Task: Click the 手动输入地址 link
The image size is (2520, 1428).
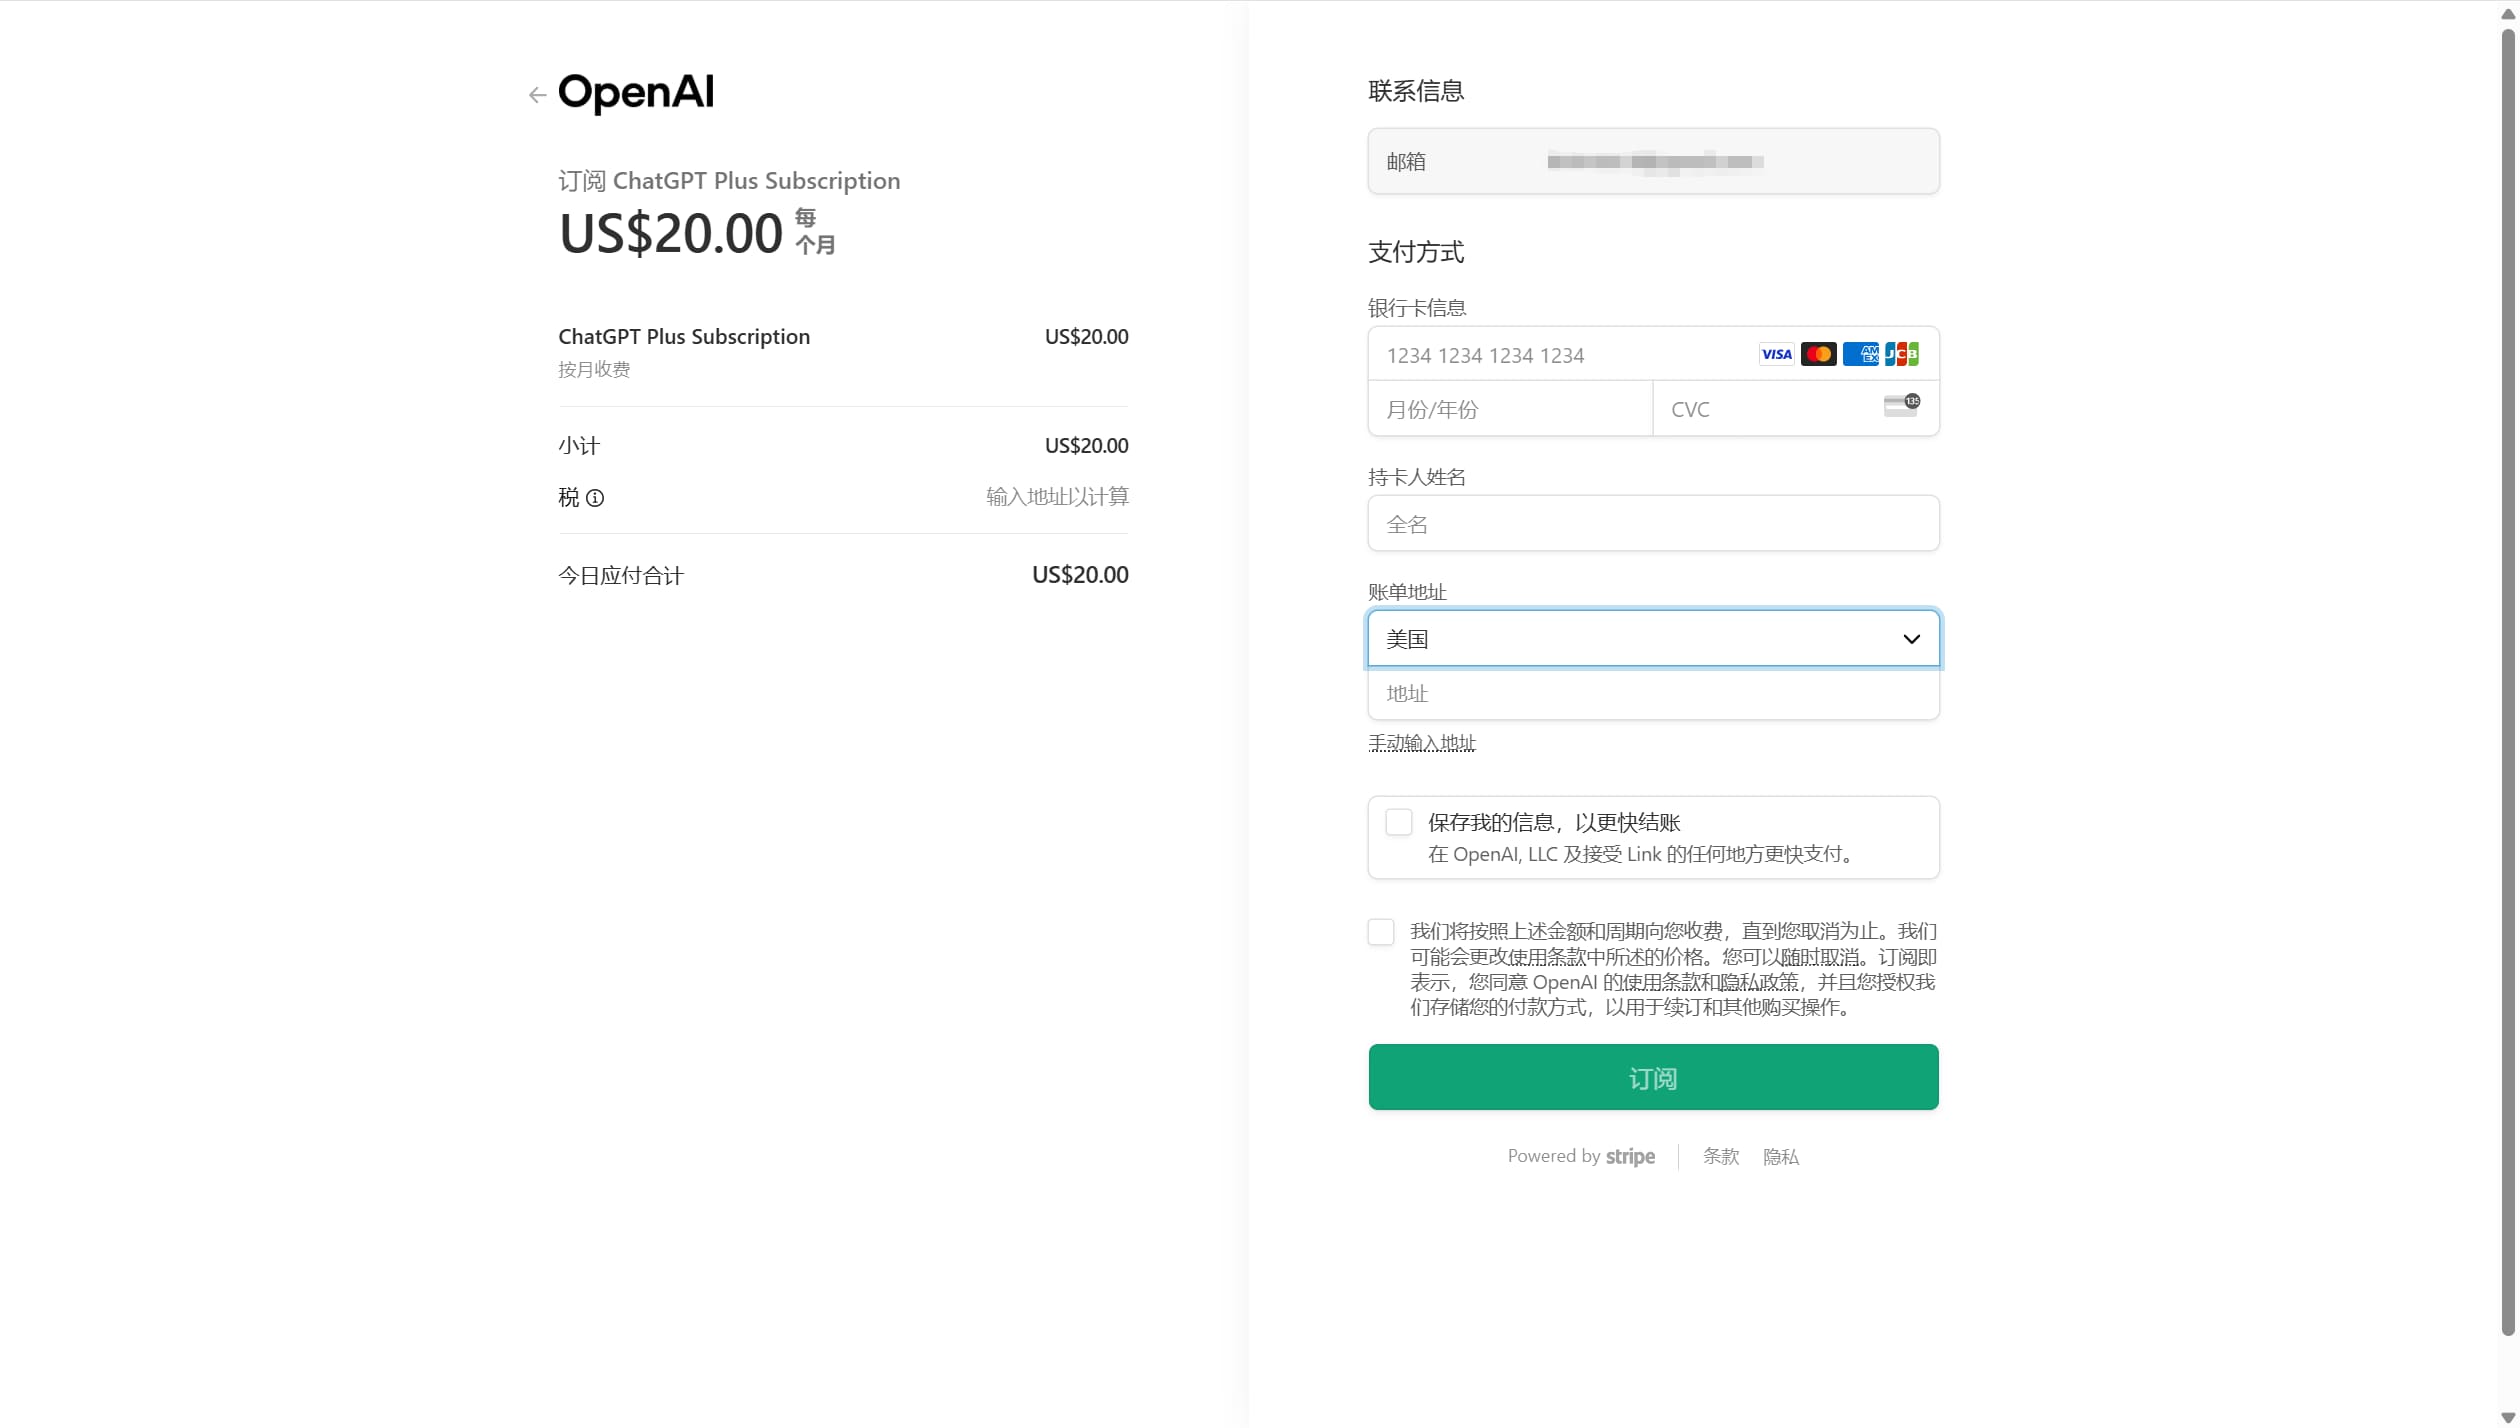Action: click(1421, 743)
